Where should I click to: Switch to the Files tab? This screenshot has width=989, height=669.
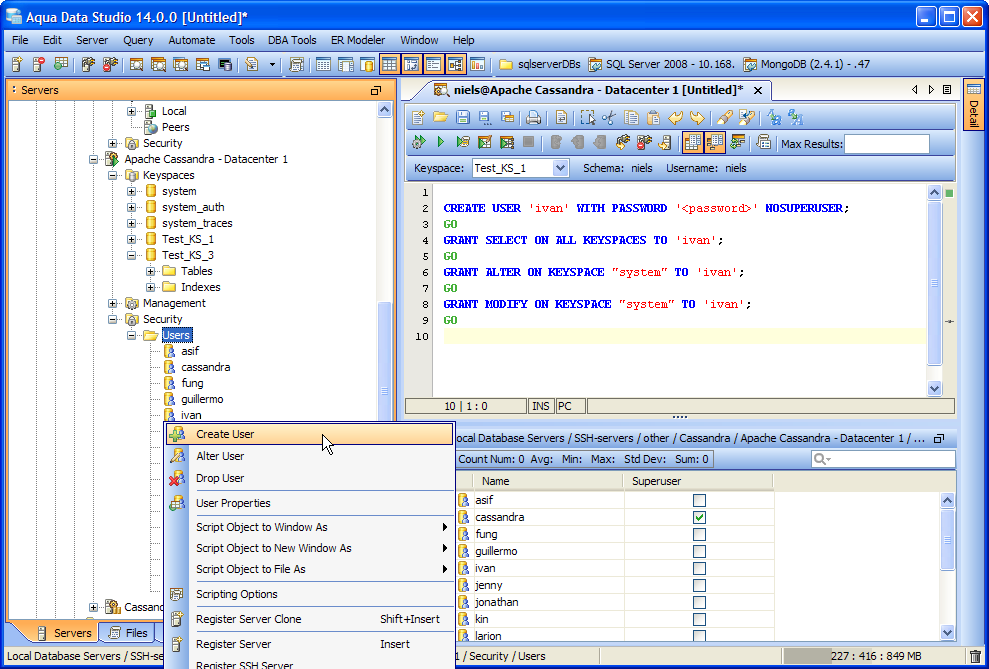[127, 633]
